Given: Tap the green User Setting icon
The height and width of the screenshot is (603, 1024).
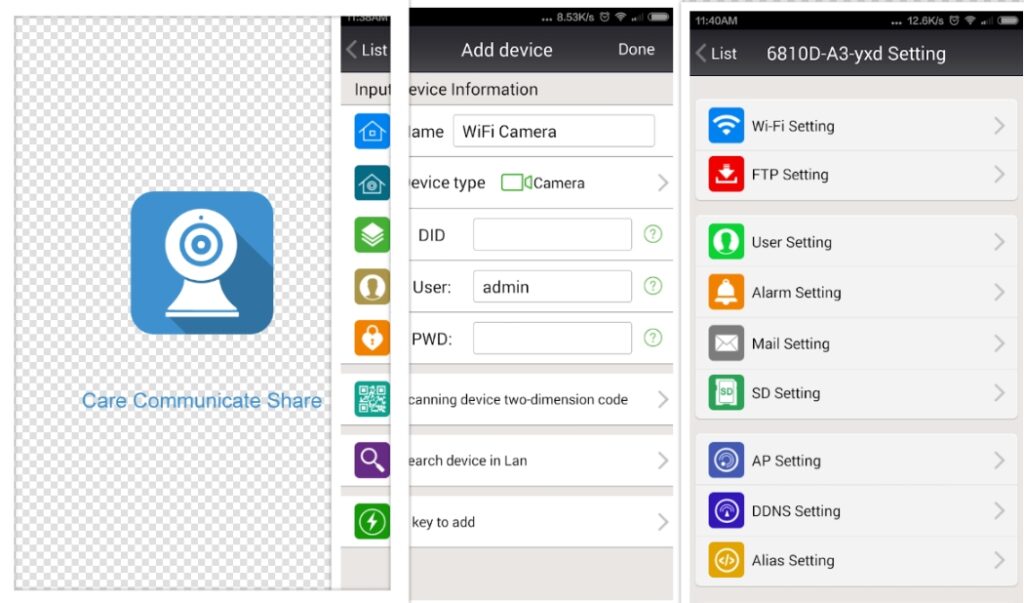Looking at the screenshot, I should [726, 242].
